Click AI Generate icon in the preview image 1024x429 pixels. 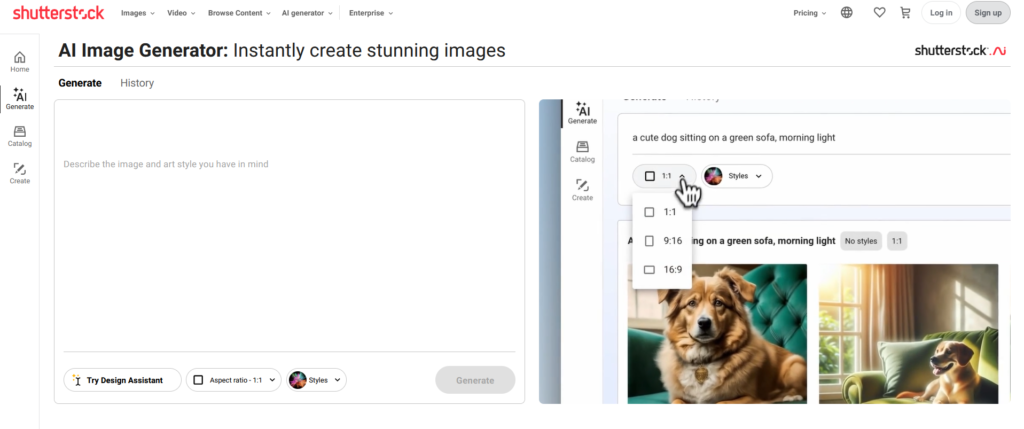point(582,112)
